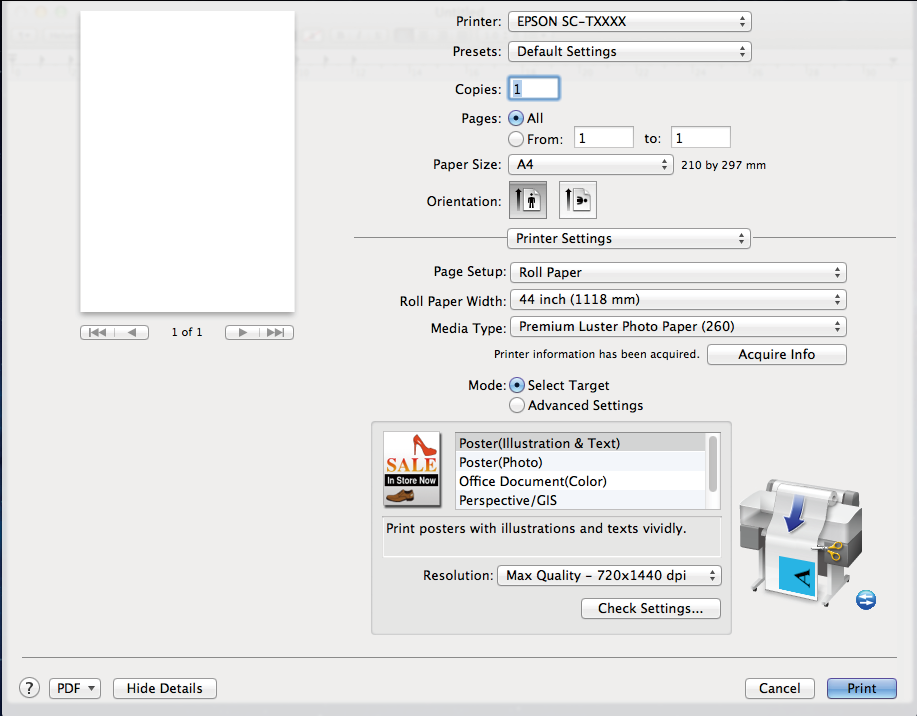Open help with question mark icon
The height and width of the screenshot is (716, 917).
30,688
